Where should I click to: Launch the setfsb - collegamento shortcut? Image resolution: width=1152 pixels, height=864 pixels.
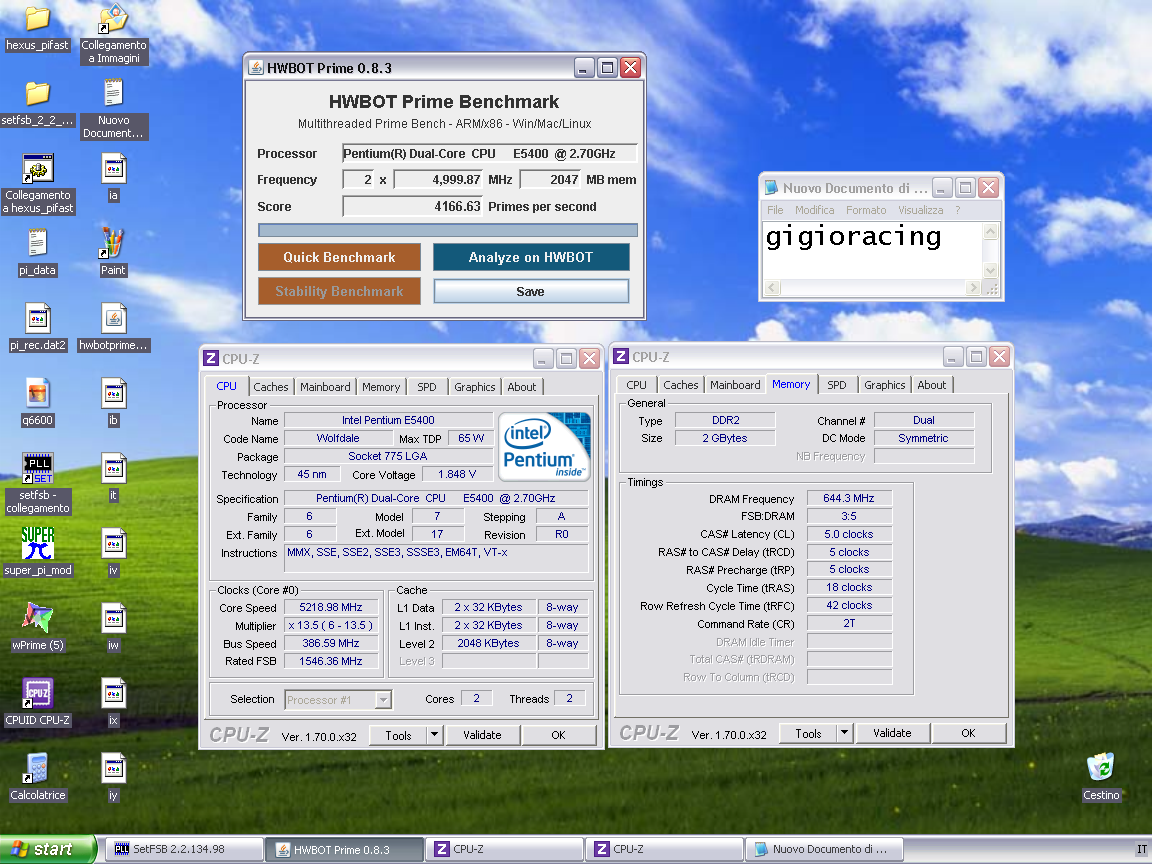pyautogui.click(x=37, y=469)
